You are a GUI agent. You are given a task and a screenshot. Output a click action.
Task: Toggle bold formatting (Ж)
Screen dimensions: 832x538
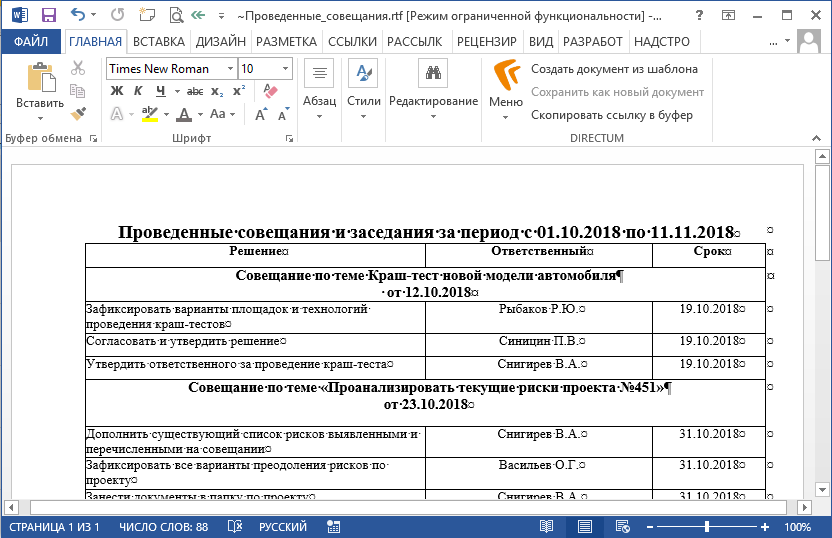pyautogui.click(x=117, y=91)
